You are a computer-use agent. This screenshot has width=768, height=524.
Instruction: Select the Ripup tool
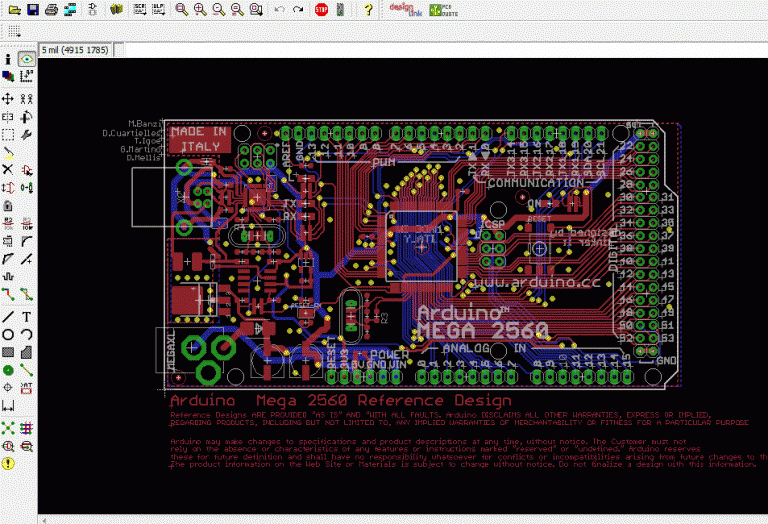pyautogui.click(x=26, y=294)
